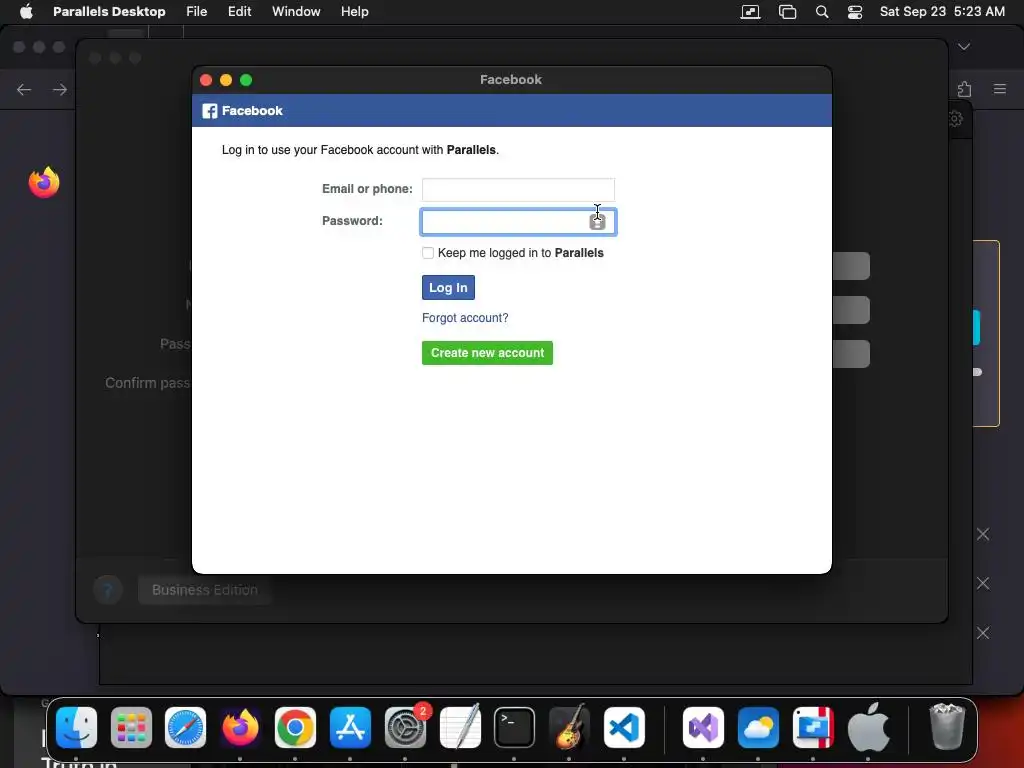Screen dimensions: 1024x768
Task: Open Parallels Desktop from the Dock
Action: coord(813,728)
